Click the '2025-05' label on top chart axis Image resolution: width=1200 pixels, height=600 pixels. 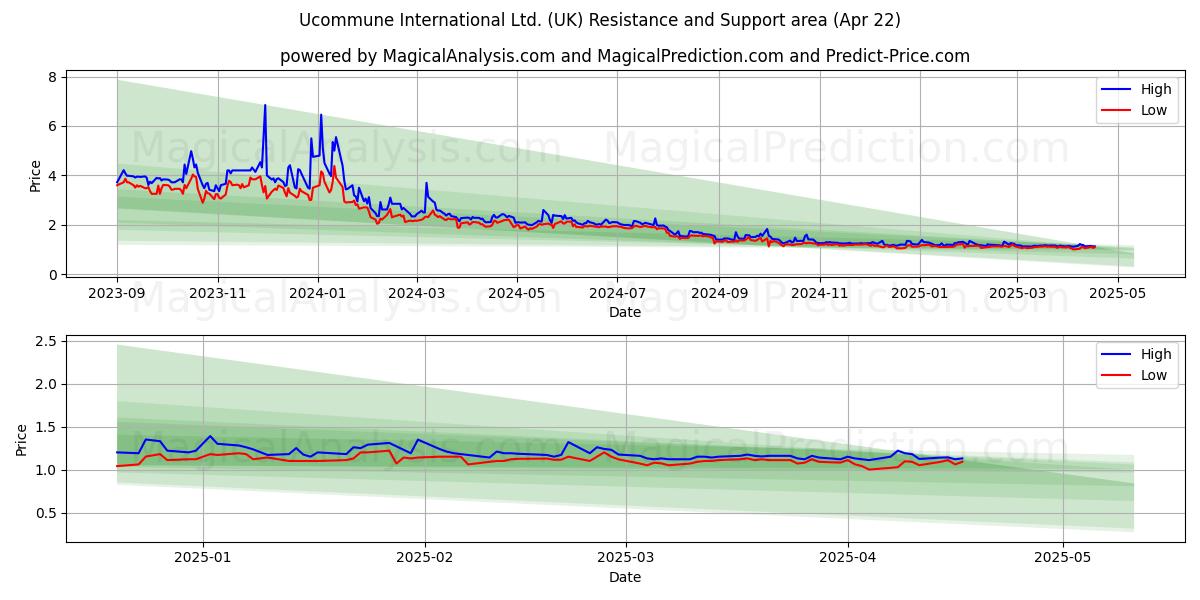[1117, 294]
